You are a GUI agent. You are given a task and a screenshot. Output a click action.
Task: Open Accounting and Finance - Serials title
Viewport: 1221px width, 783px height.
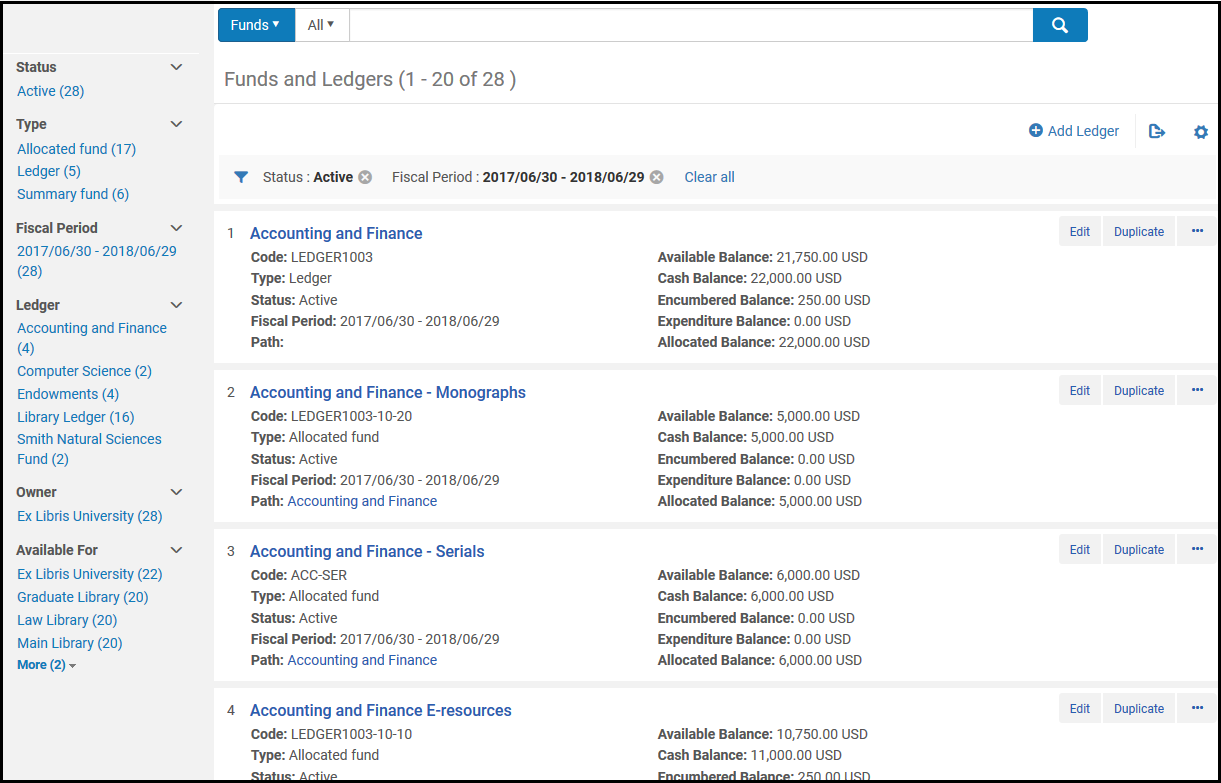[x=367, y=551]
